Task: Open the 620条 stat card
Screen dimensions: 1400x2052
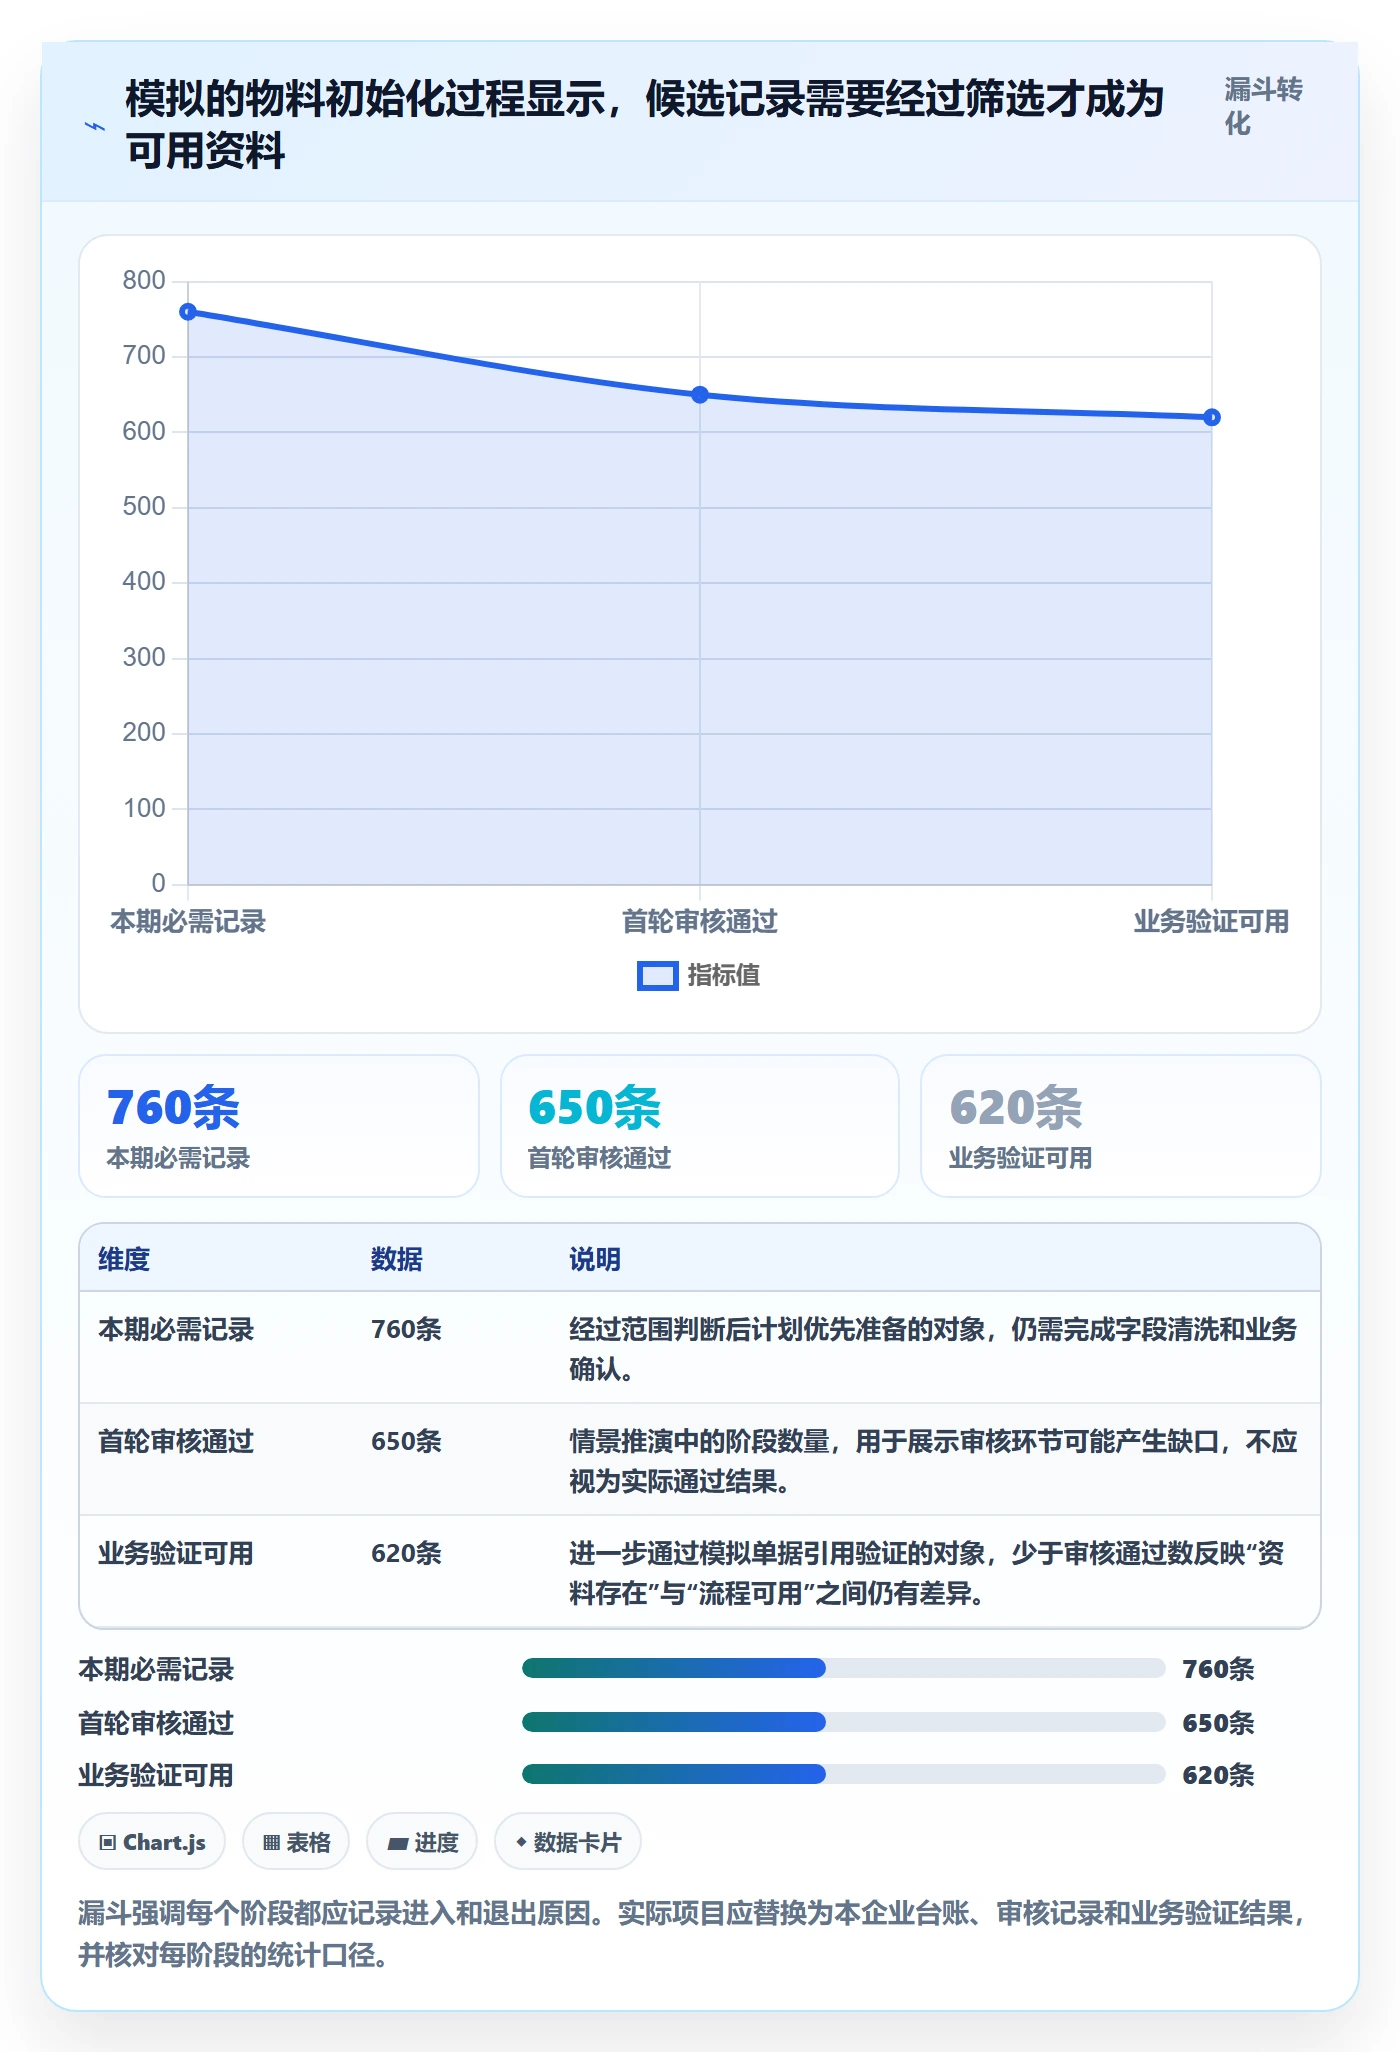Action: point(1121,1126)
